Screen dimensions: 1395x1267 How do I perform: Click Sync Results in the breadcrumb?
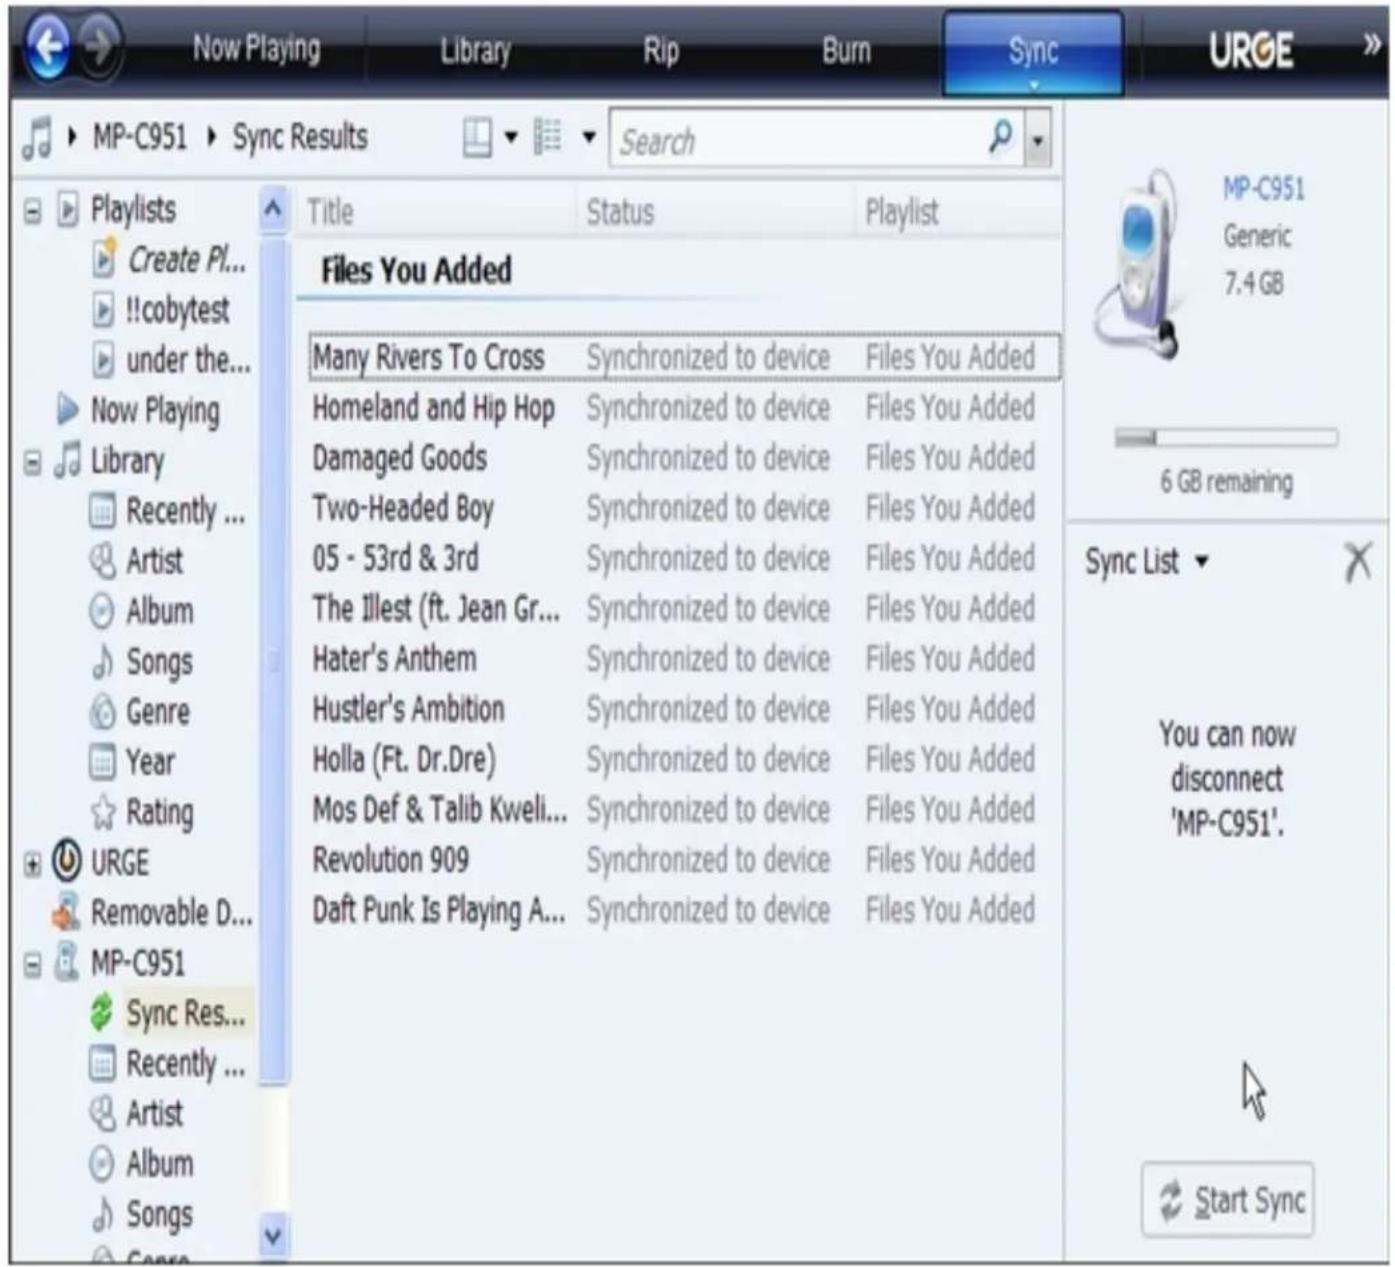[x=300, y=138]
